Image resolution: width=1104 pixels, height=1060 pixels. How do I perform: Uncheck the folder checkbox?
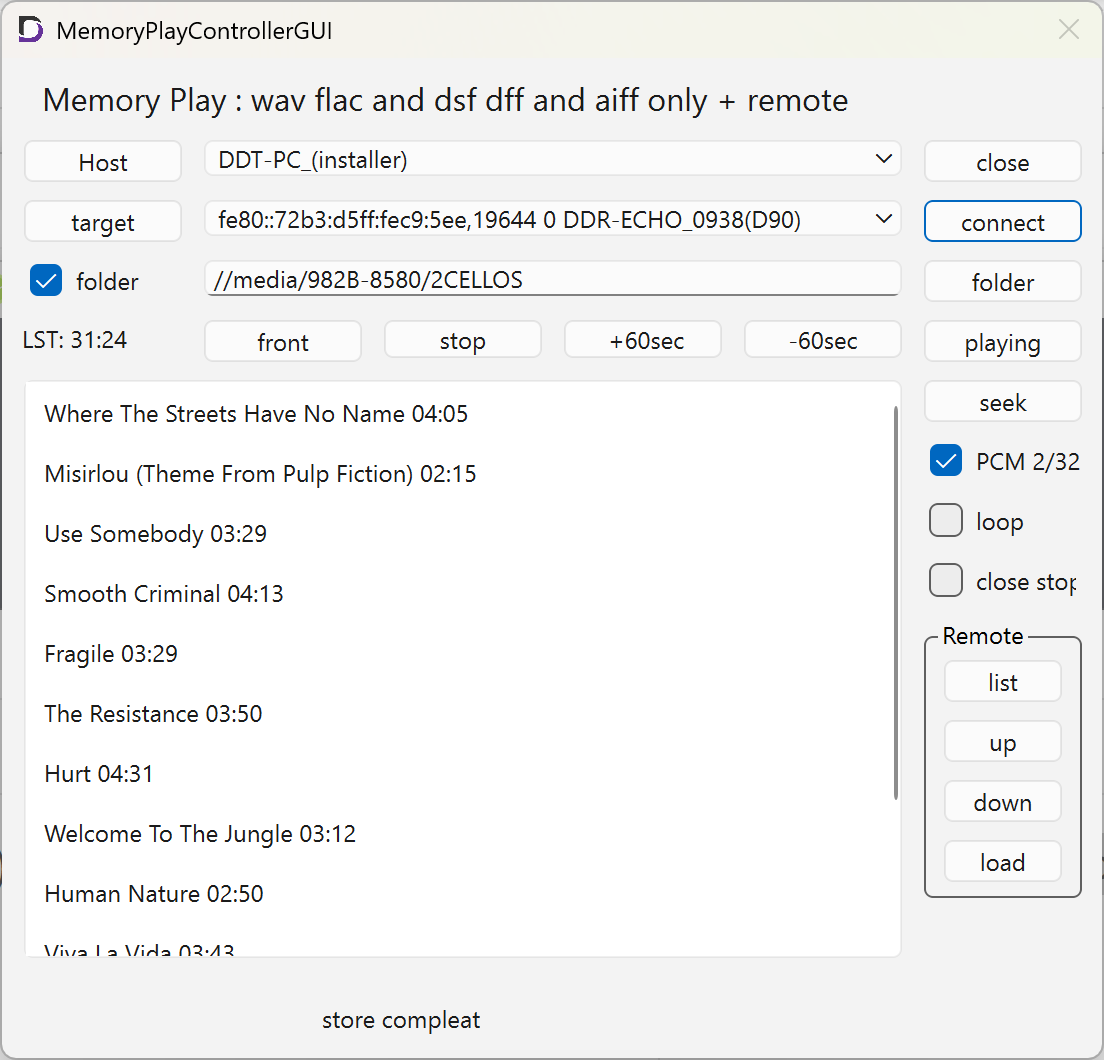click(x=46, y=280)
